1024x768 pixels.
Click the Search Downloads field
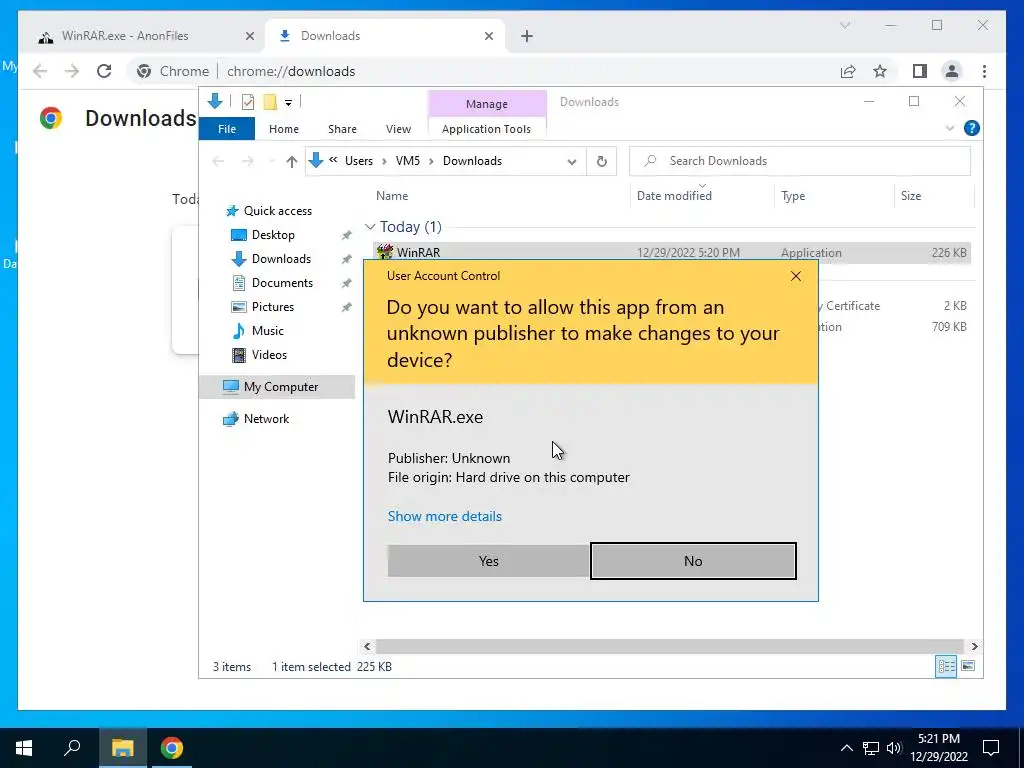799,161
